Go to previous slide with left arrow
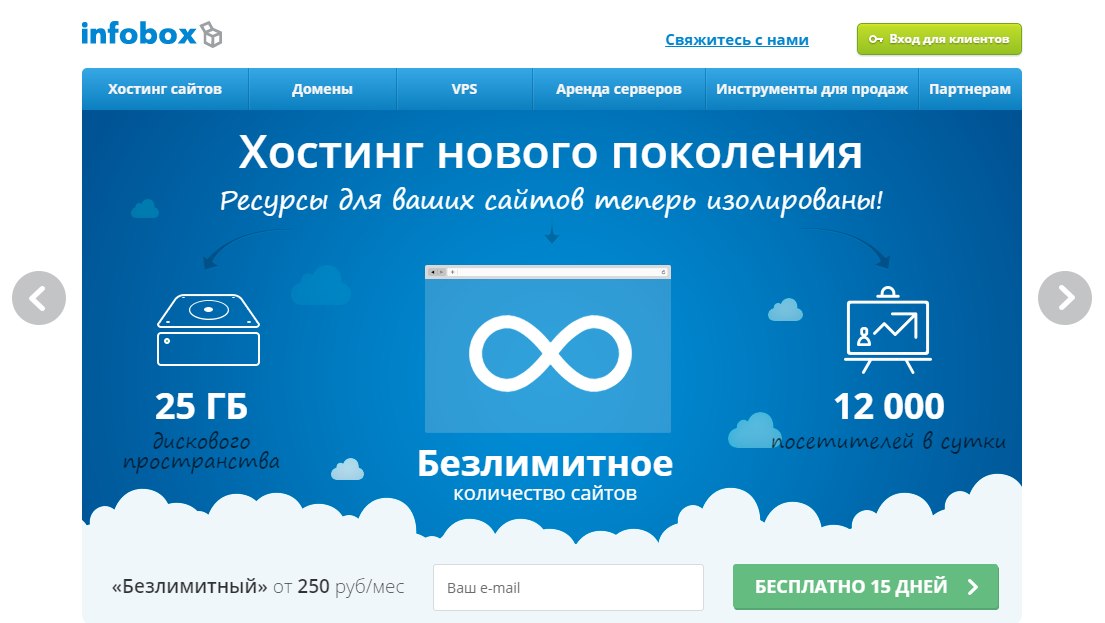 tap(39, 298)
